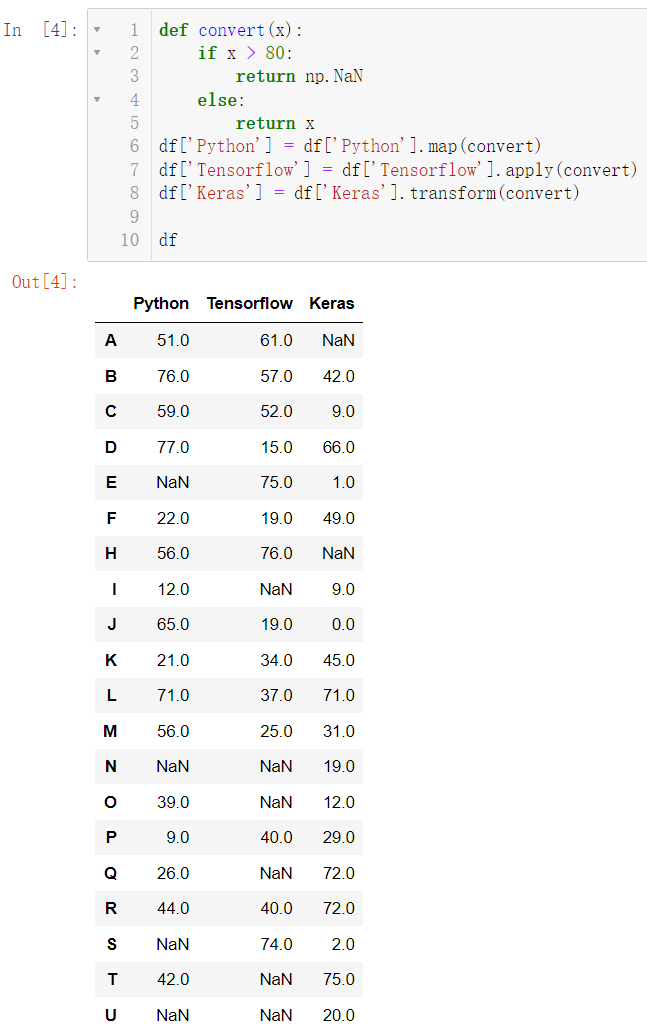Click Keras value 66.0 in row D
This screenshot has height=1032, width=647.
tap(339, 447)
